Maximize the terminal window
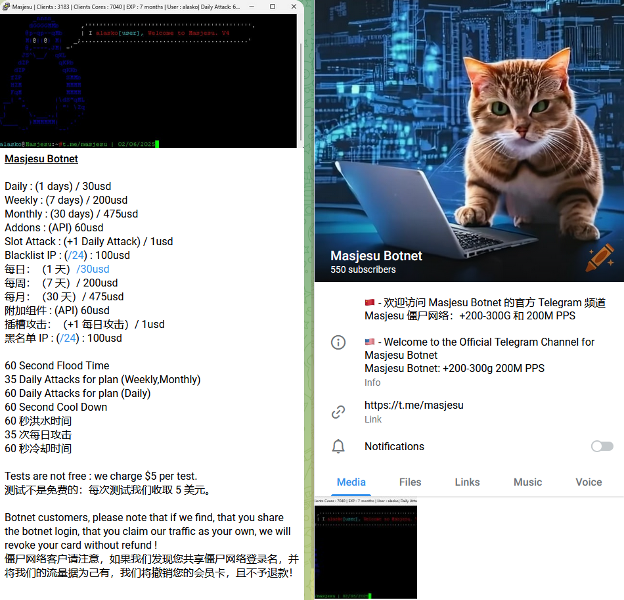624x600 pixels. click(x=273, y=6)
